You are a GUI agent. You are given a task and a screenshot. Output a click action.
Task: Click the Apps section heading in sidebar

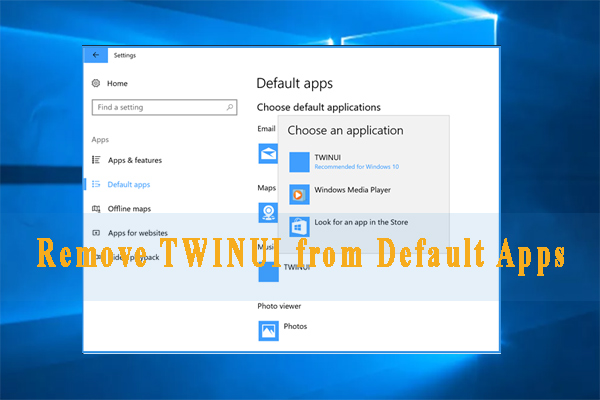(x=100, y=140)
